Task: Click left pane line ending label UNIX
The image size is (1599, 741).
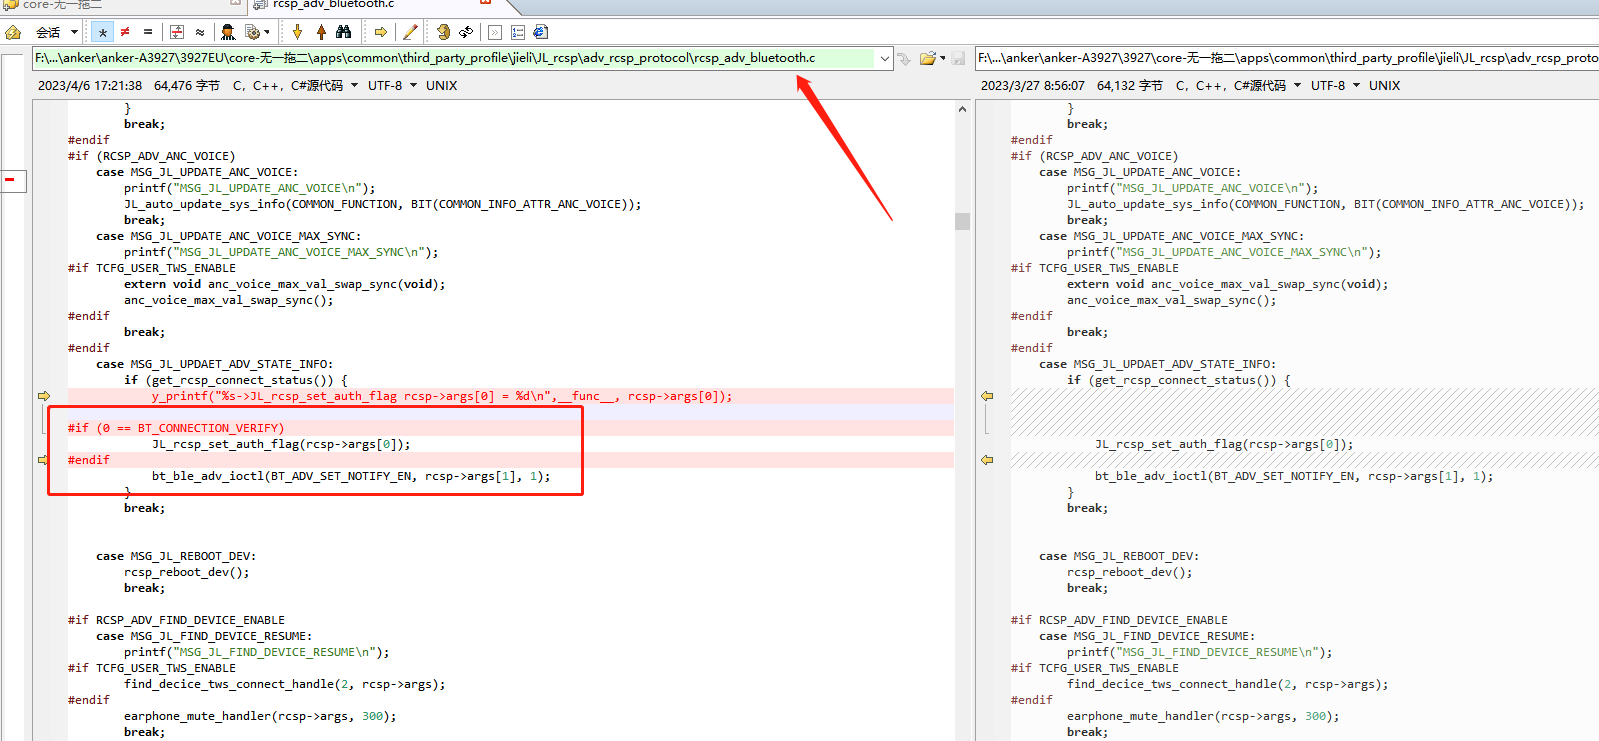Action: coord(441,86)
